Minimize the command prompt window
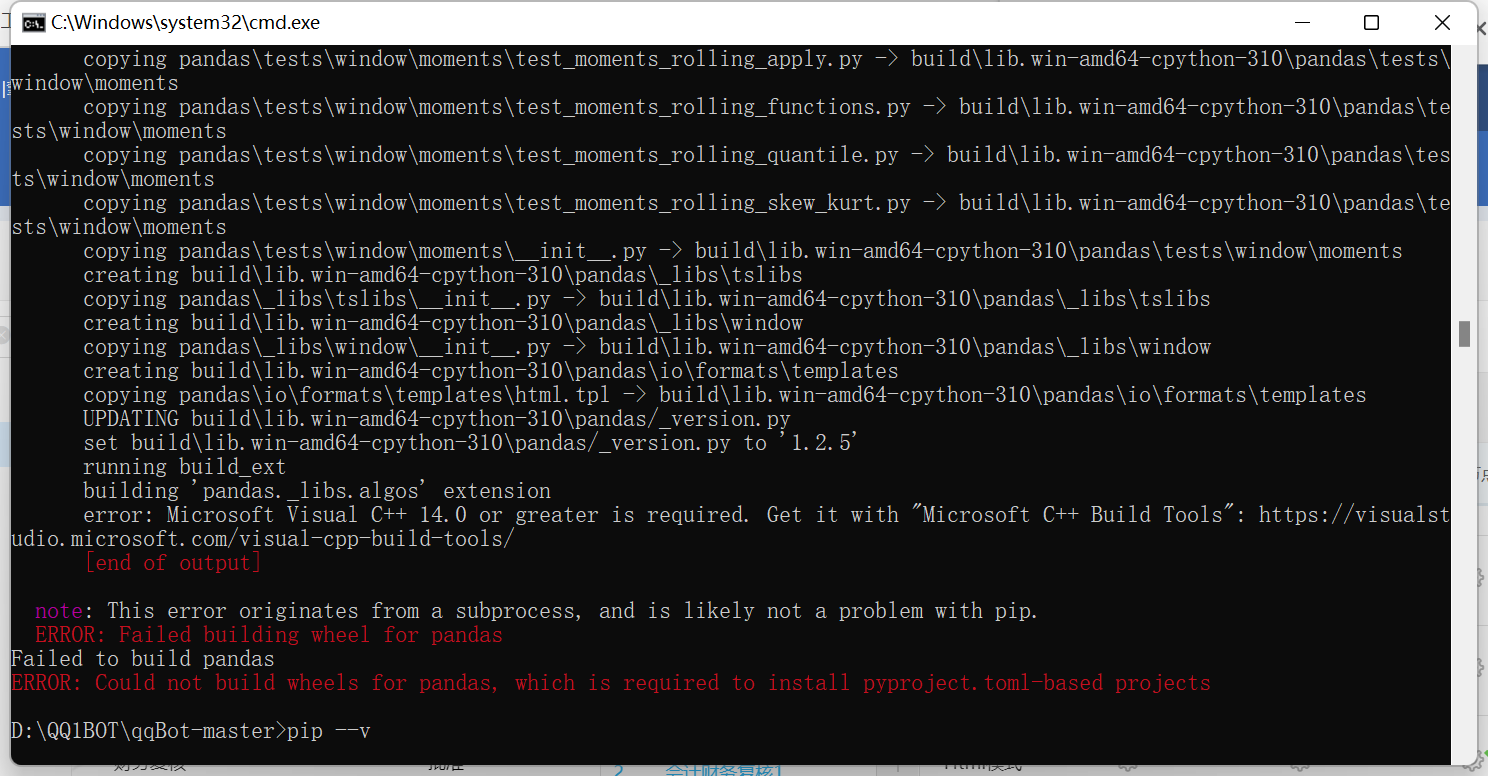 (1302, 21)
